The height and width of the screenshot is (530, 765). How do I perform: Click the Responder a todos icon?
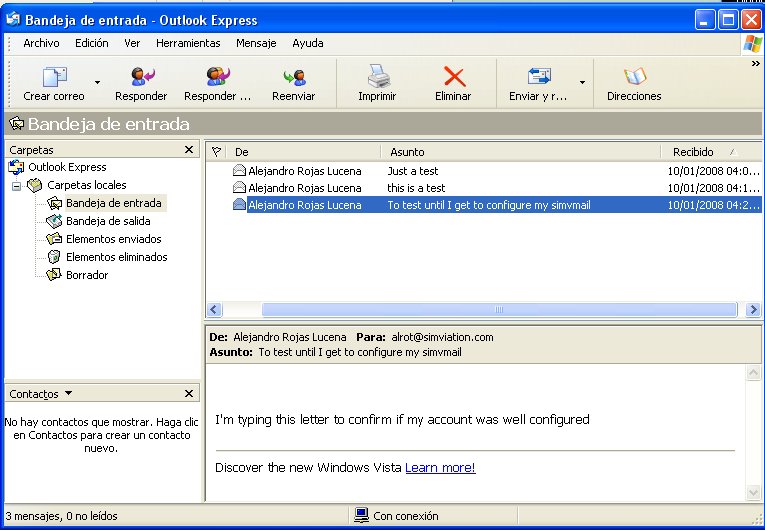tap(218, 77)
